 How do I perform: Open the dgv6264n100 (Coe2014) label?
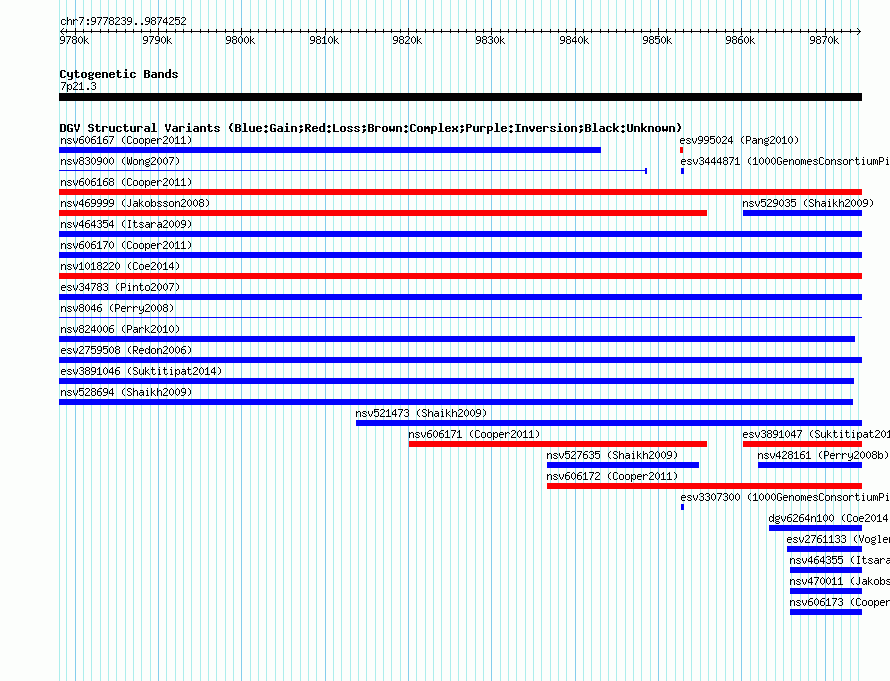coord(828,518)
